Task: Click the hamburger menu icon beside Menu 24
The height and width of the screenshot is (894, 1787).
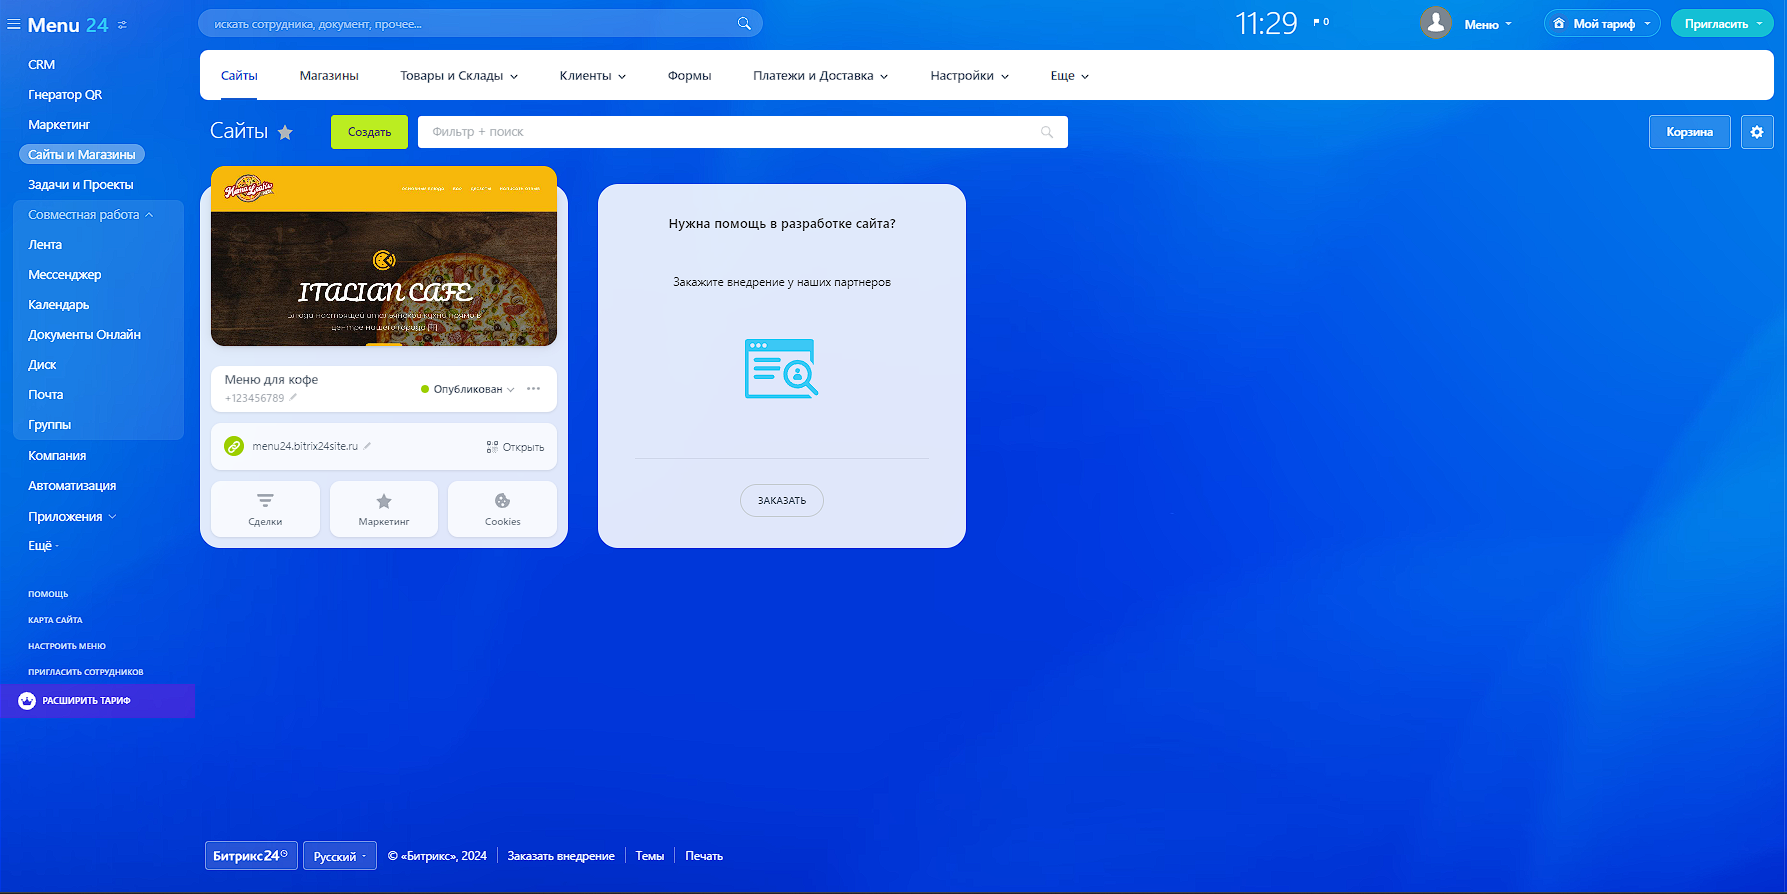Action: [14, 25]
